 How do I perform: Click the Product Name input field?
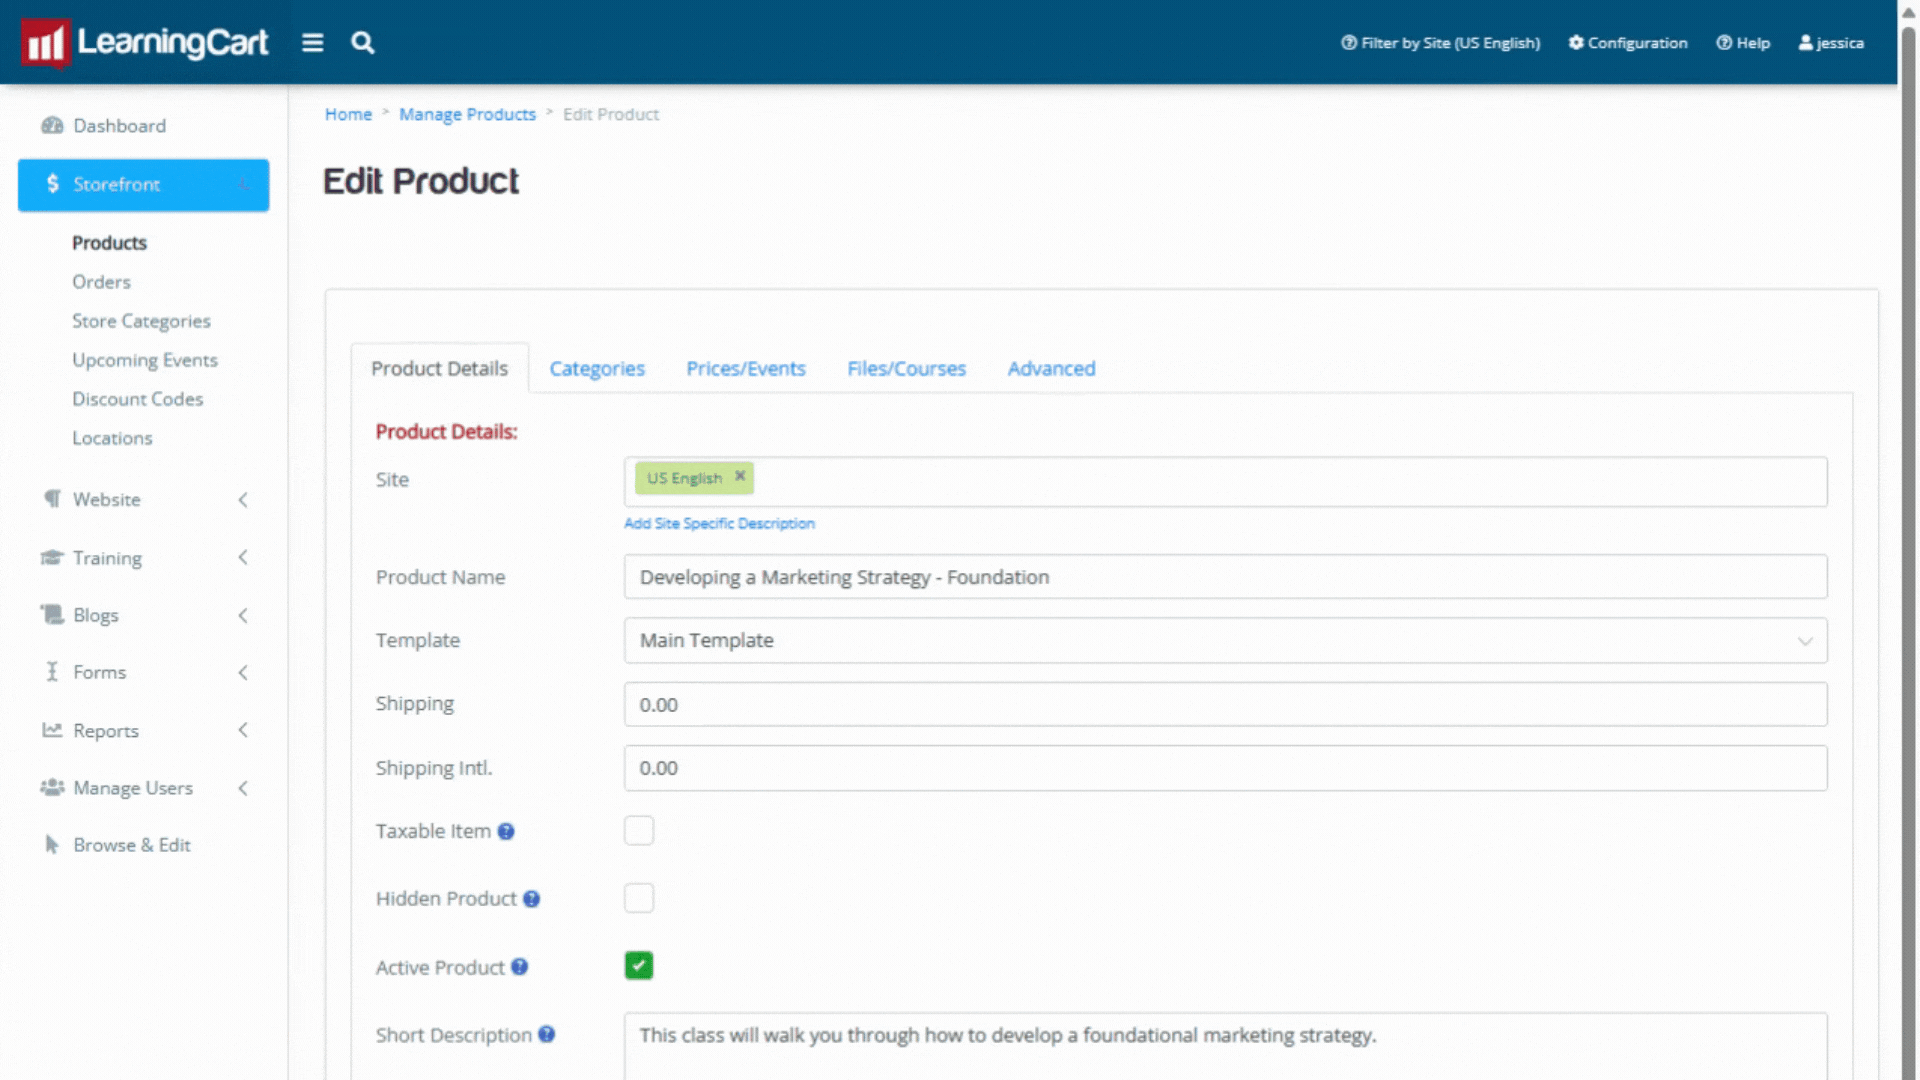(1225, 578)
